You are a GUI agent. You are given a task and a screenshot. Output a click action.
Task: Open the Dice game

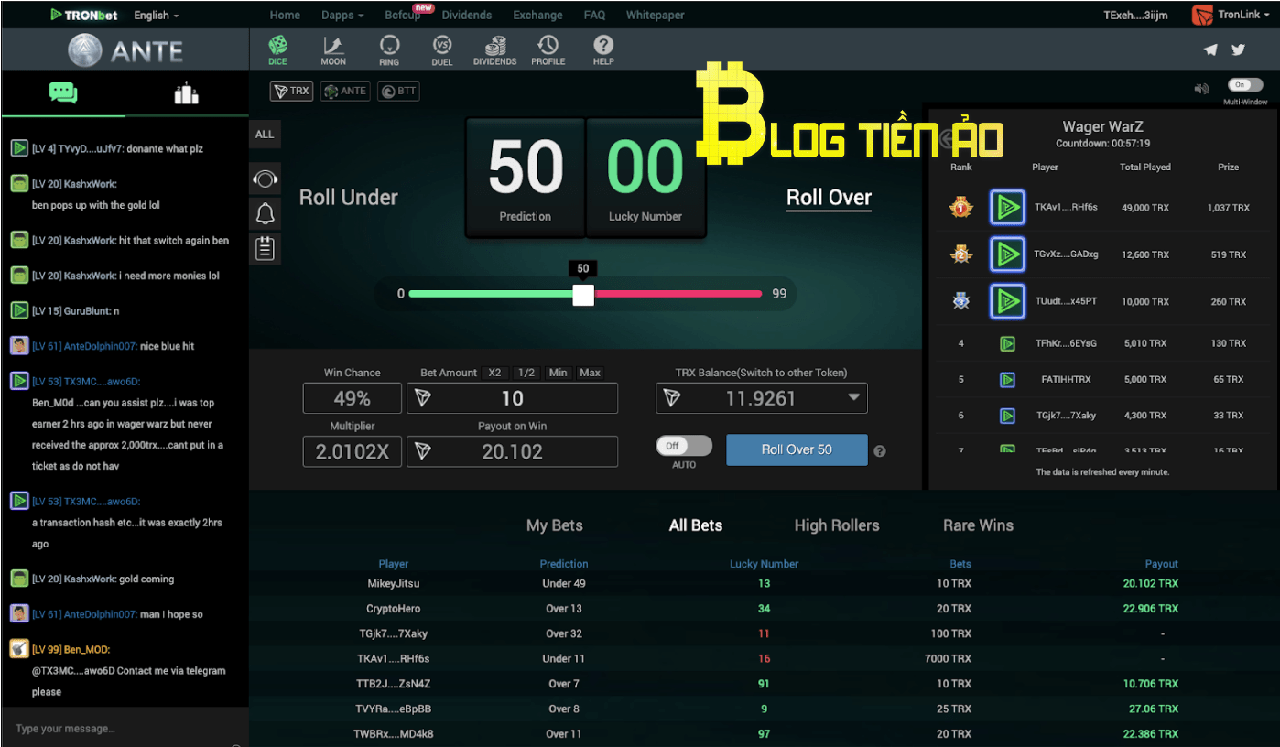click(x=278, y=50)
